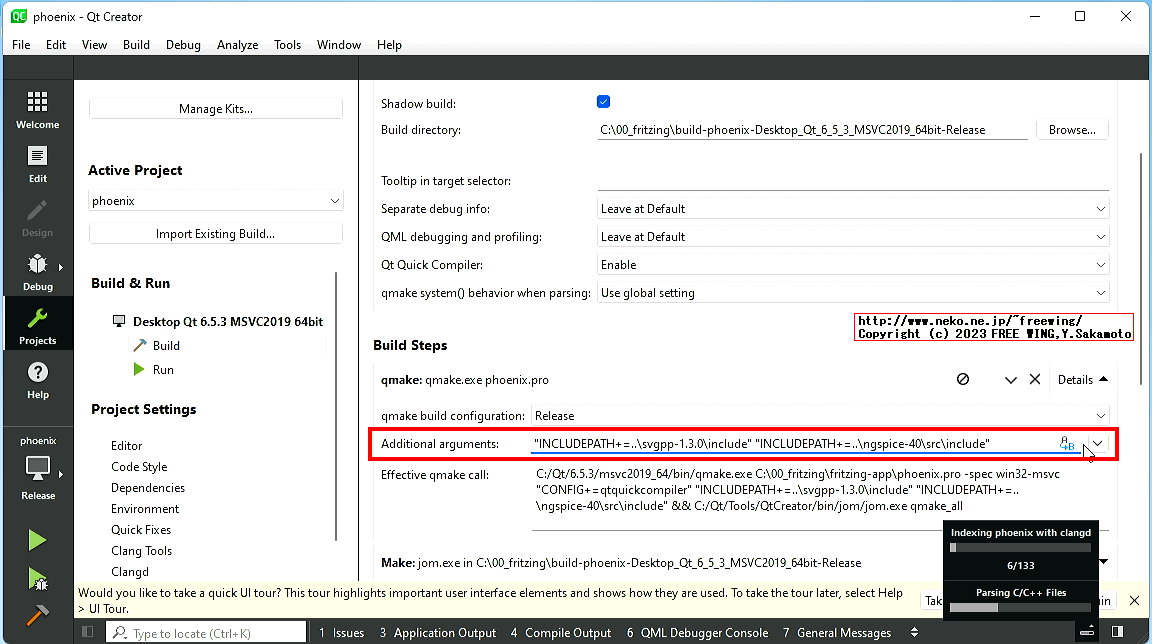Remove the qmake step with the X icon
This screenshot has width=1152, height=644.
tap(1035, 379)
